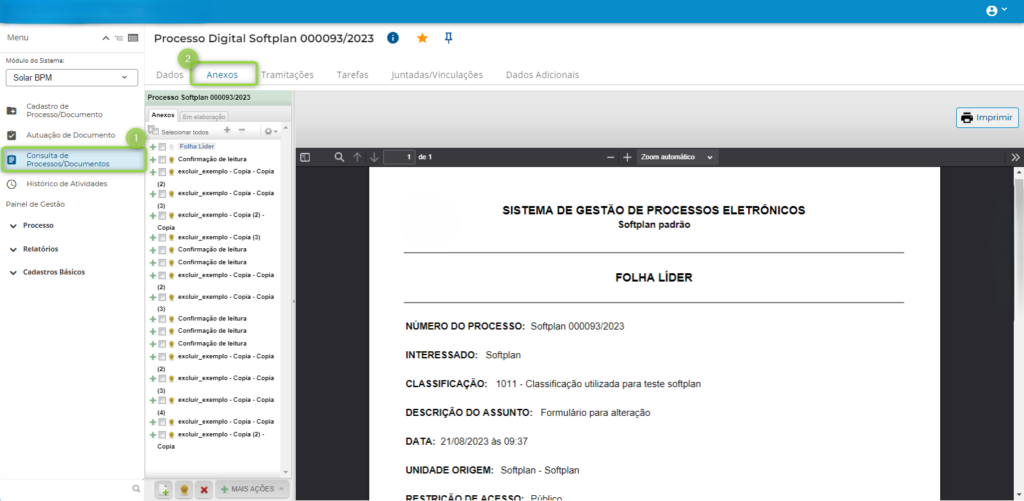The image size is (1024, 501).
Task: Click the add new document icon button
Action: coord(164,489)
